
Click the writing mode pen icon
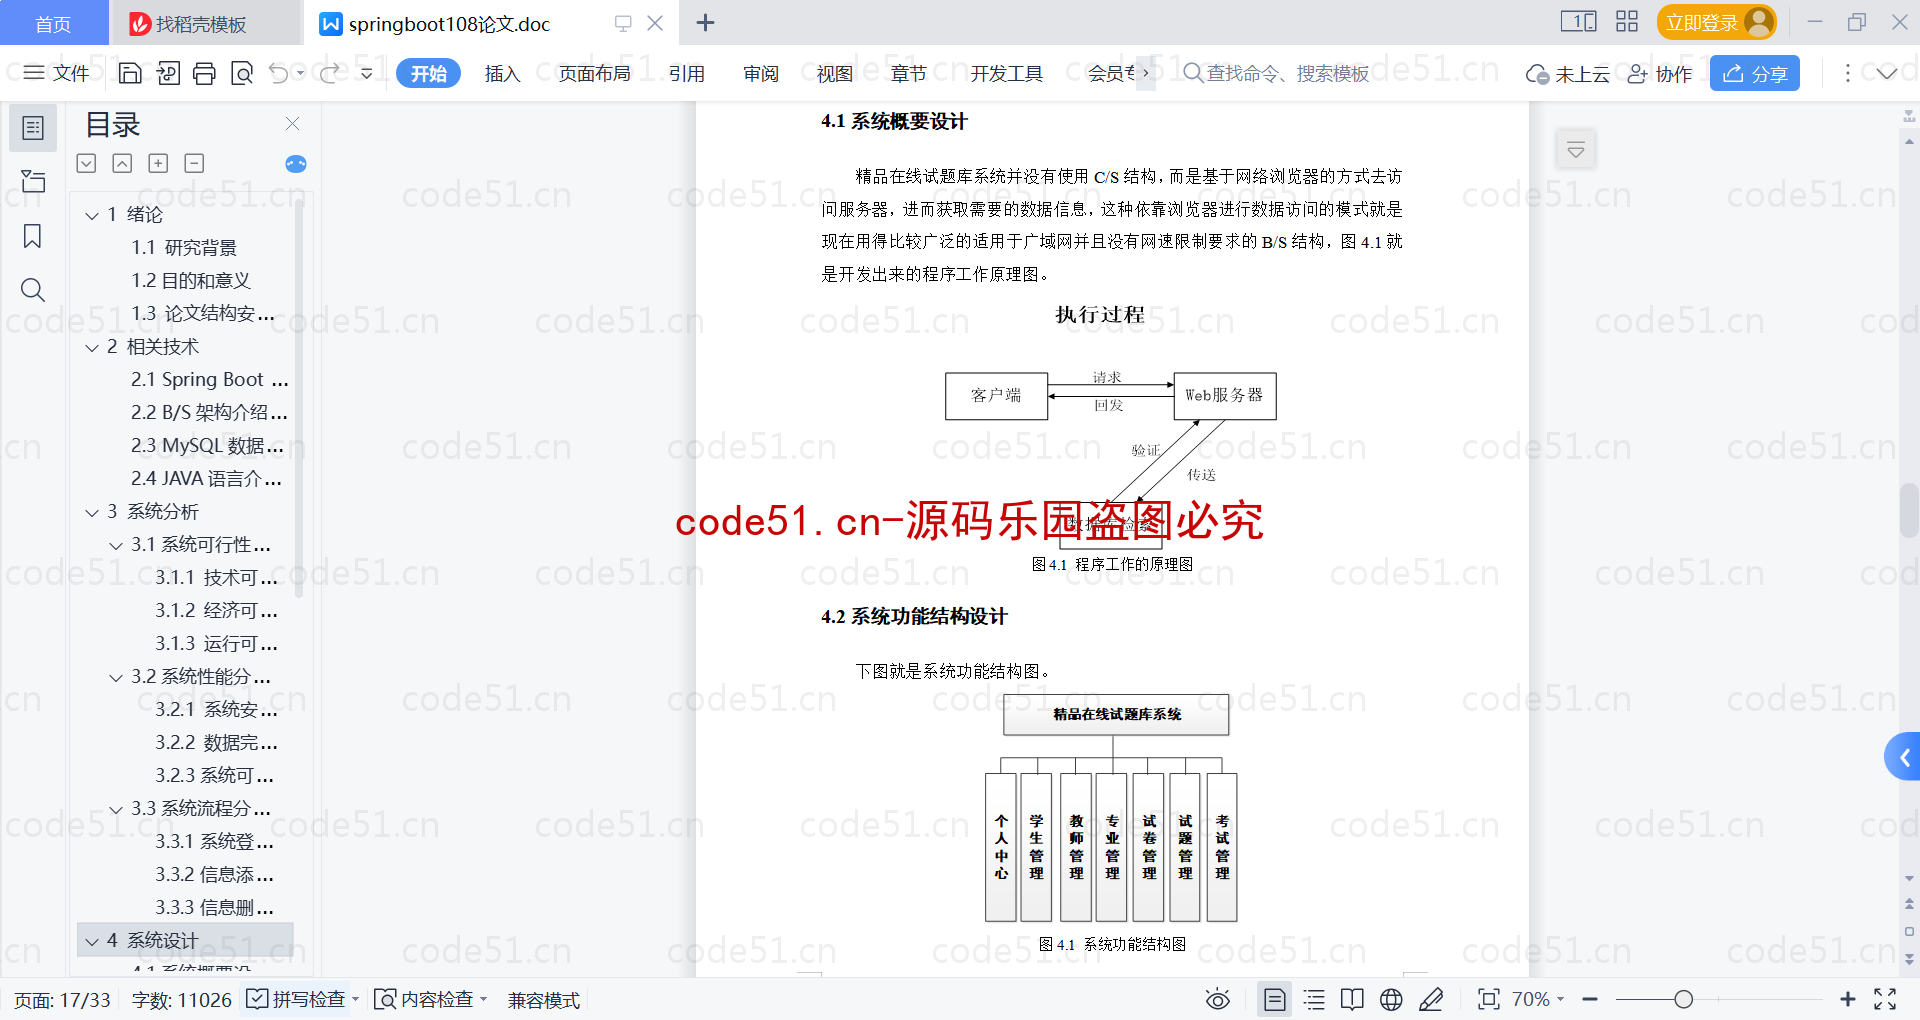tap(1431, 999)
